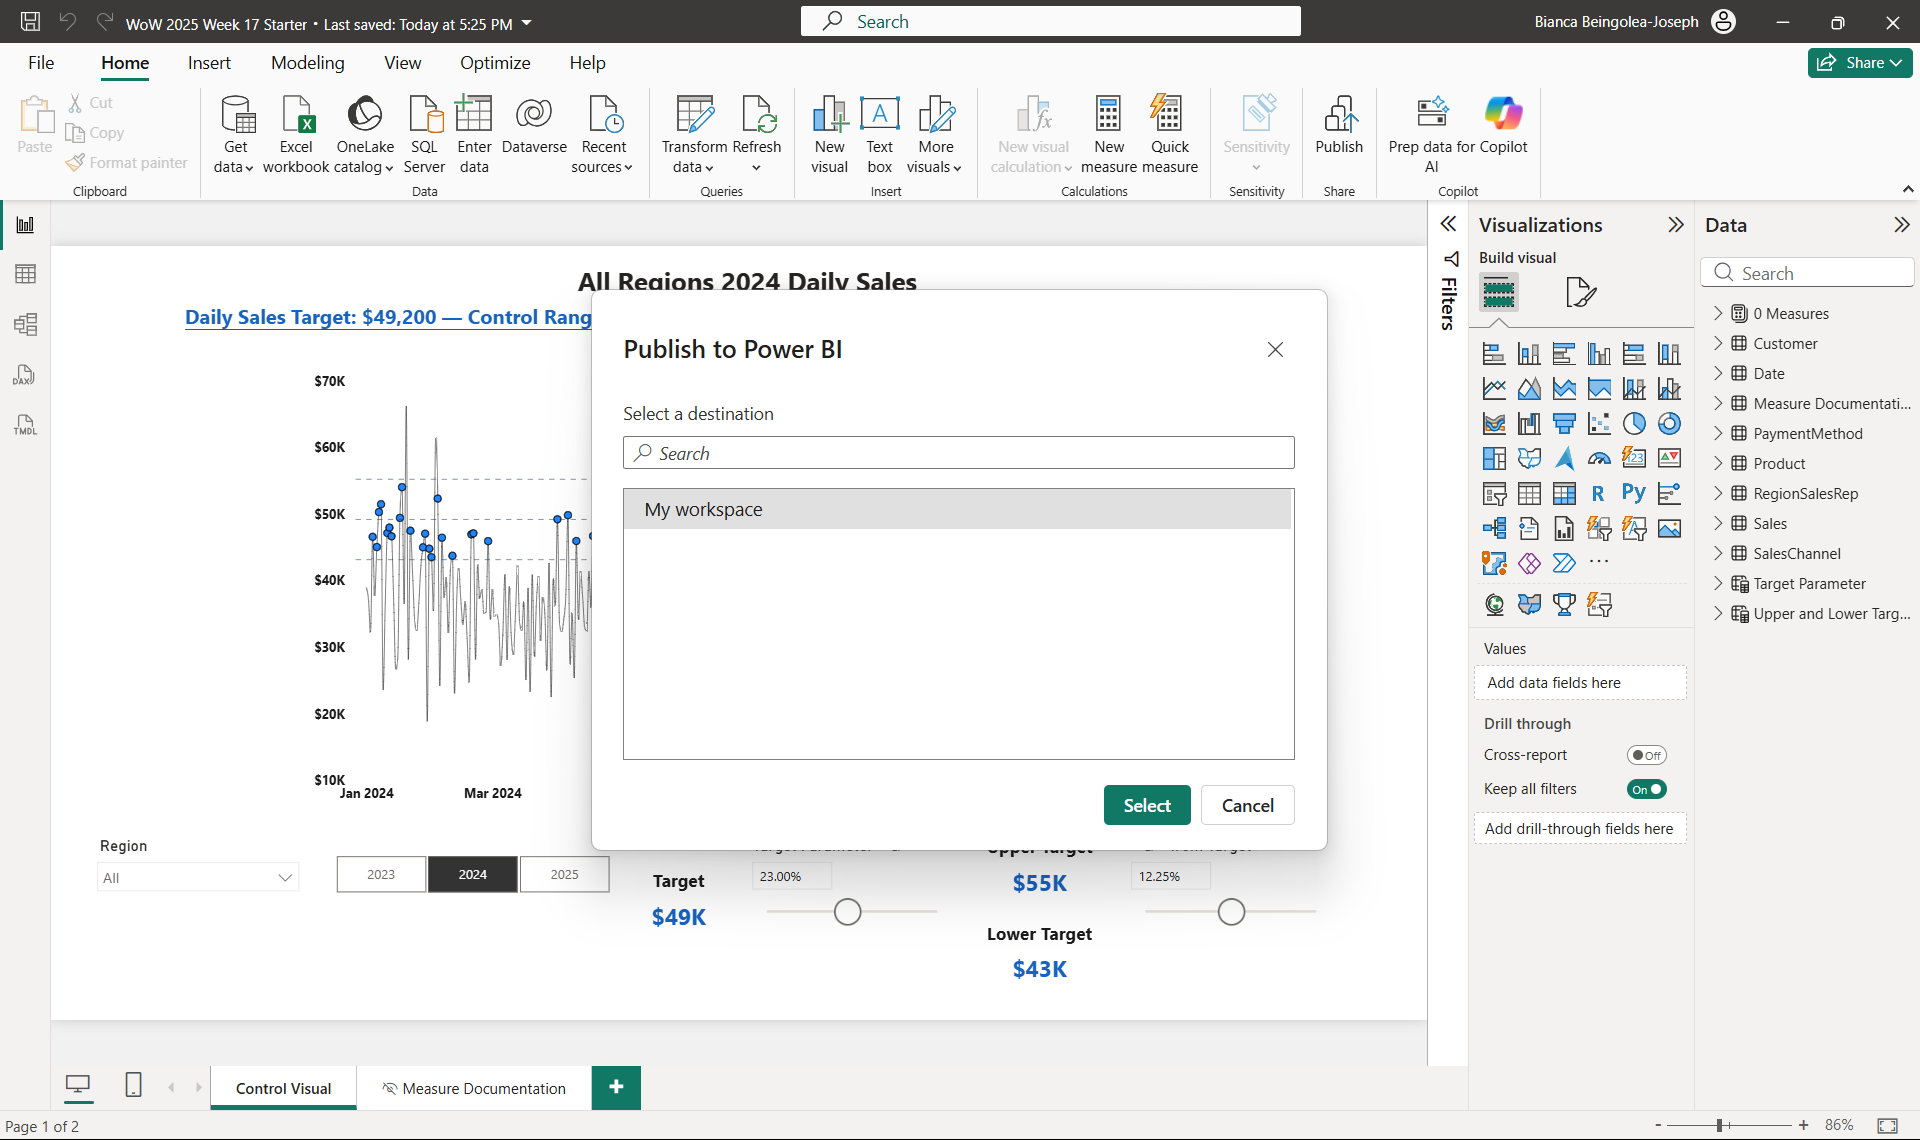The image size is (1920, 1140).
Task: Click the Target parameter slider handle
Action: point(847,912)
